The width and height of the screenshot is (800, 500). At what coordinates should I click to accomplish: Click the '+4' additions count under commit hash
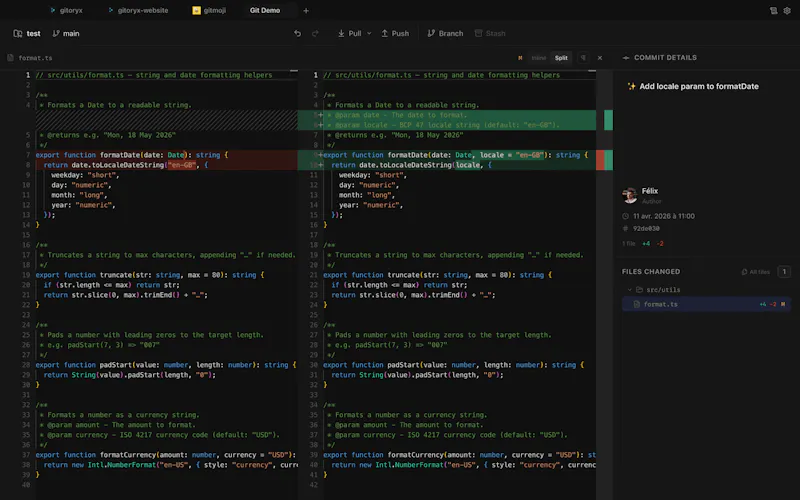(646, 243)
